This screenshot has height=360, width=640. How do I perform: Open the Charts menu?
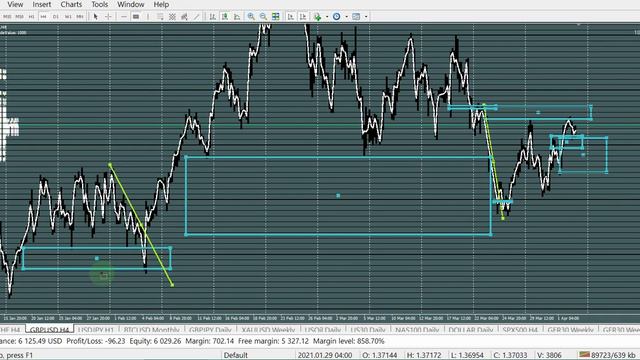71,4
